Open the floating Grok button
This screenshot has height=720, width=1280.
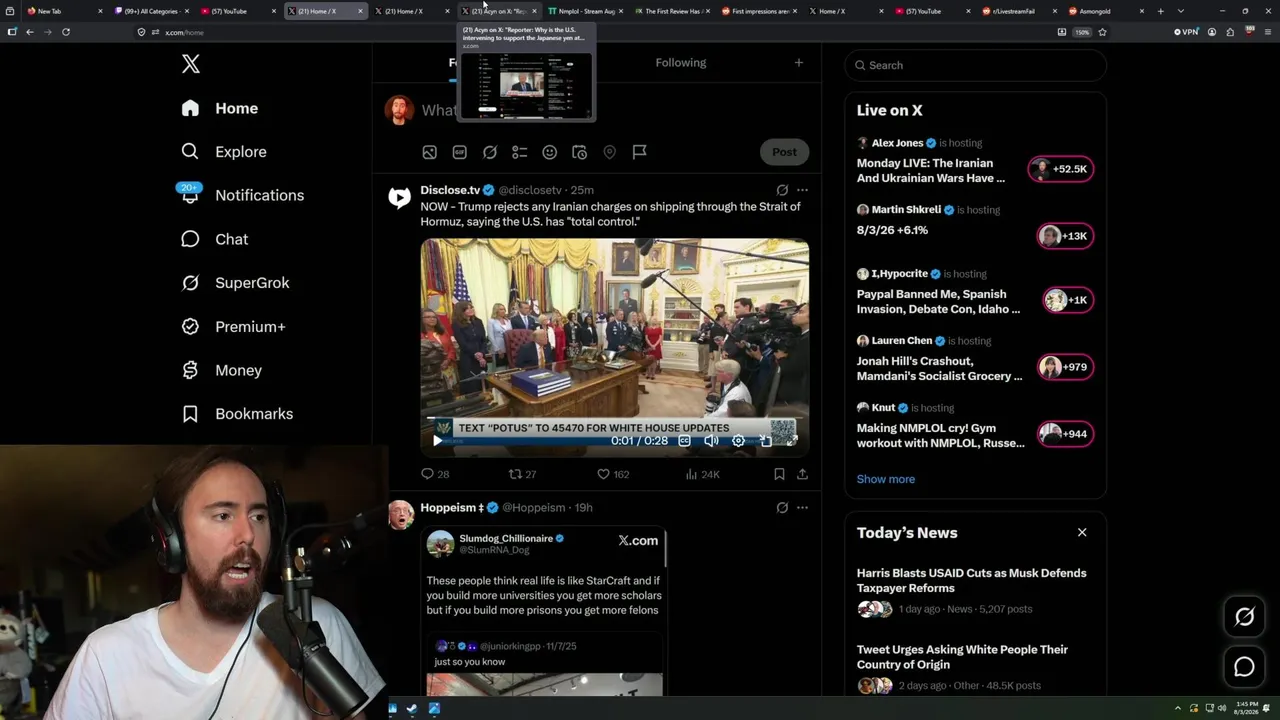pyautogui.click(x=1244, y=617)
